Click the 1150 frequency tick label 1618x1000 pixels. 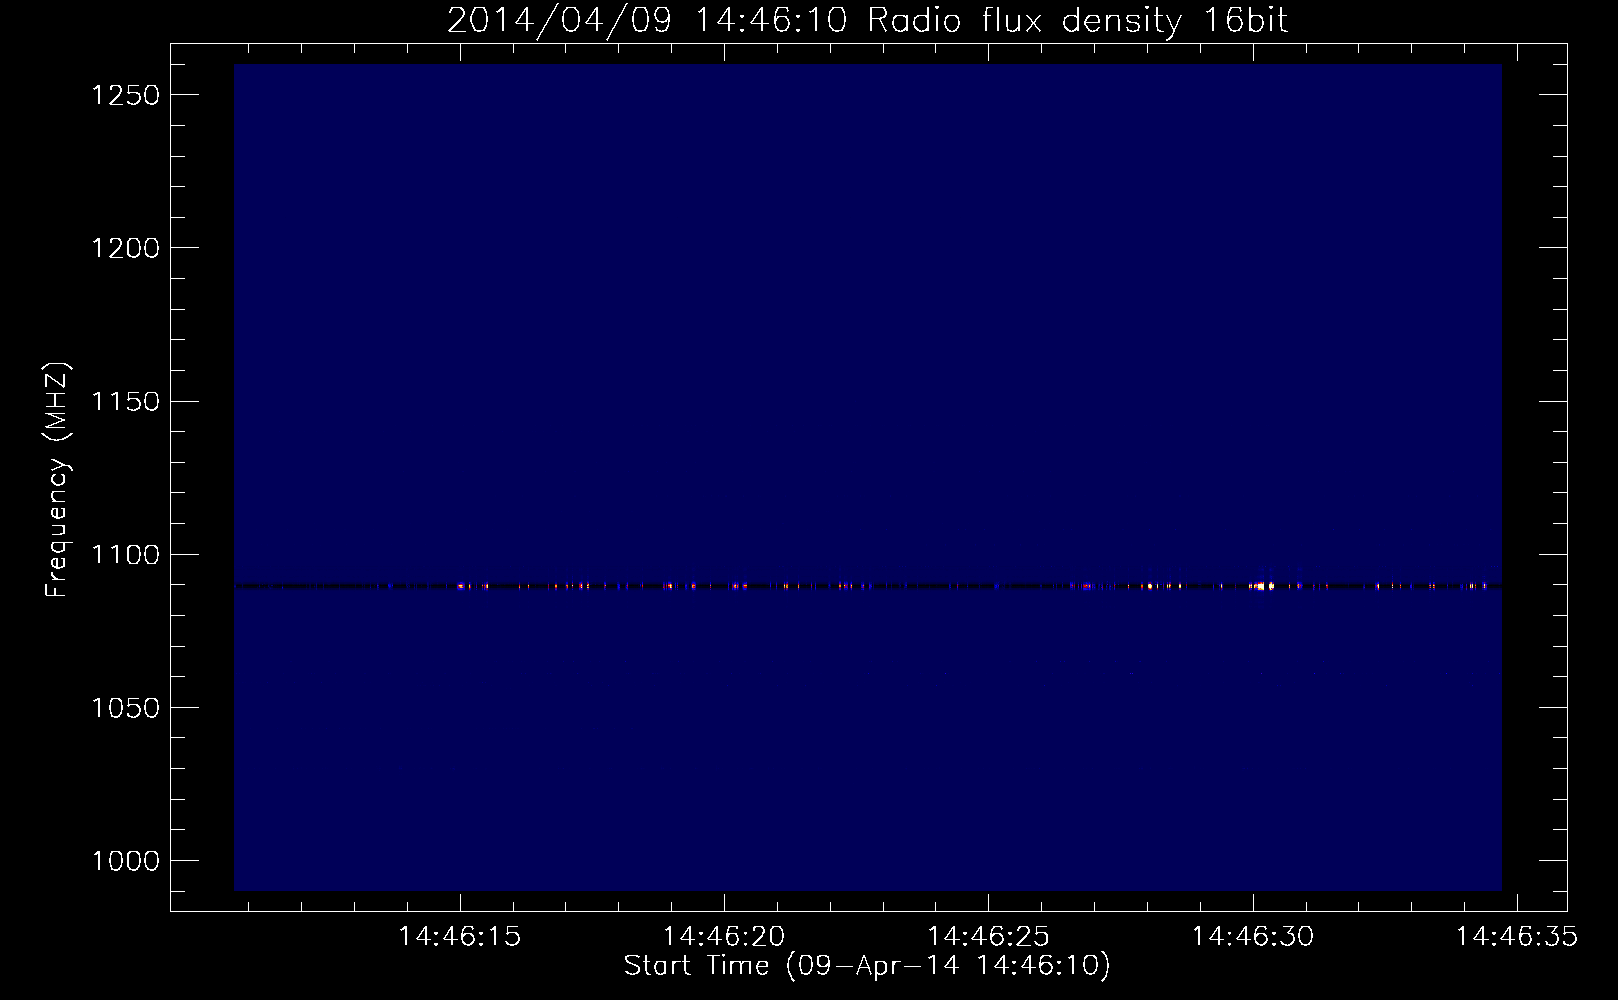(x=125, y=401)
